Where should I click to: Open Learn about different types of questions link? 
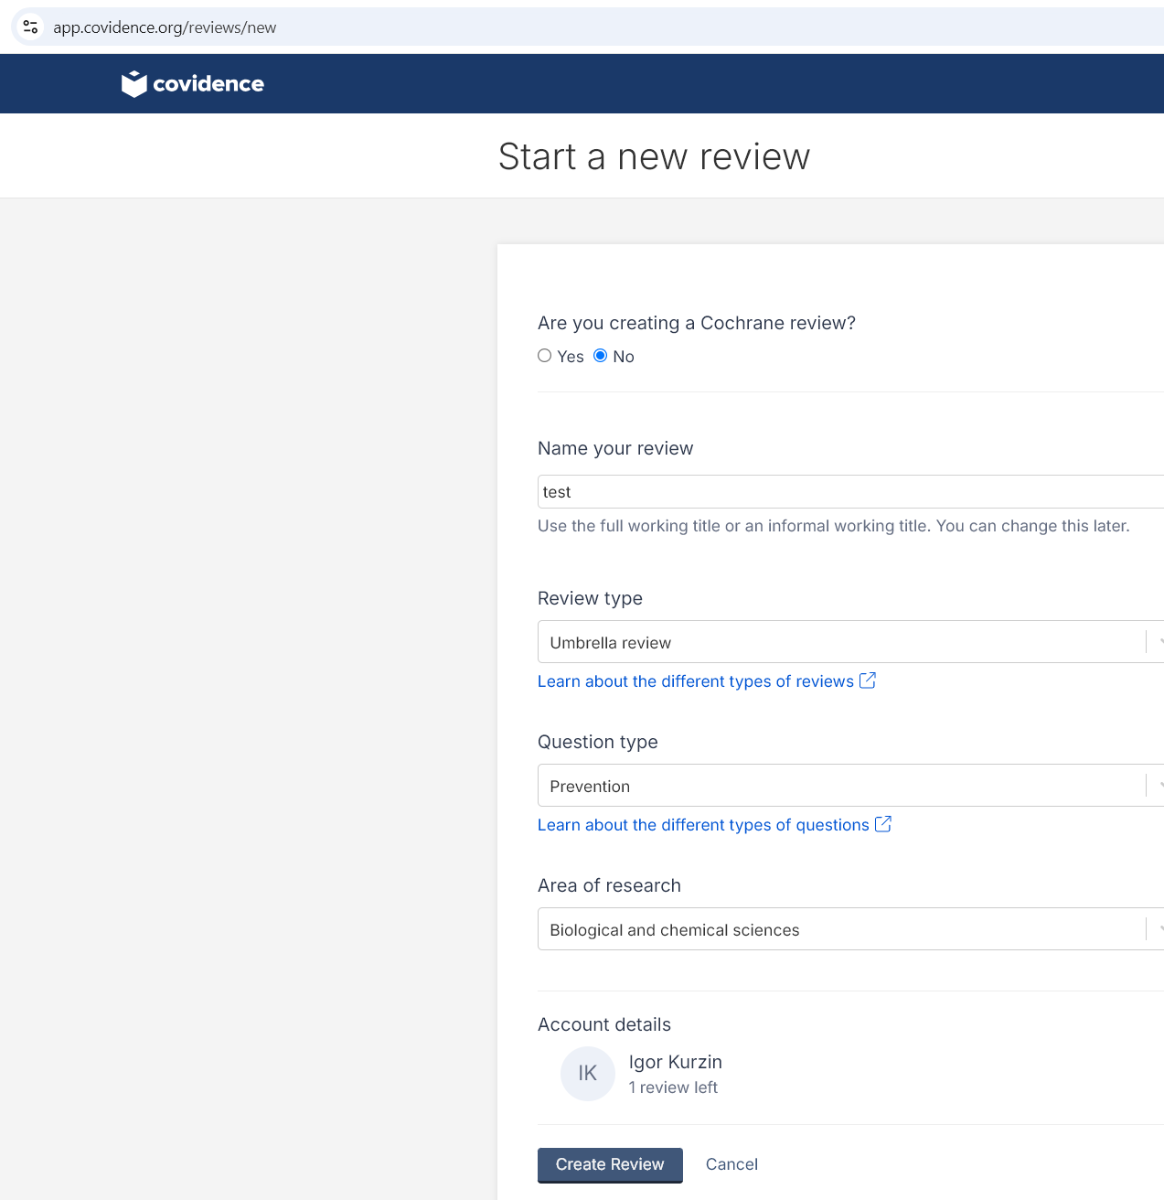pos(703,825)
